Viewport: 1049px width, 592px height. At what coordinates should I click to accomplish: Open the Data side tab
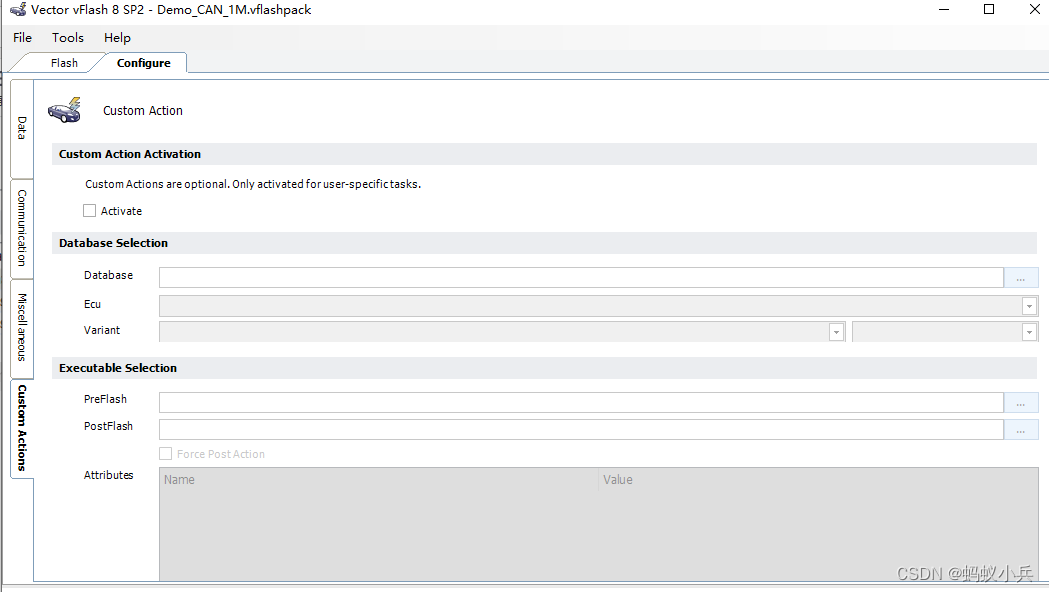click(x=22, y=128)
